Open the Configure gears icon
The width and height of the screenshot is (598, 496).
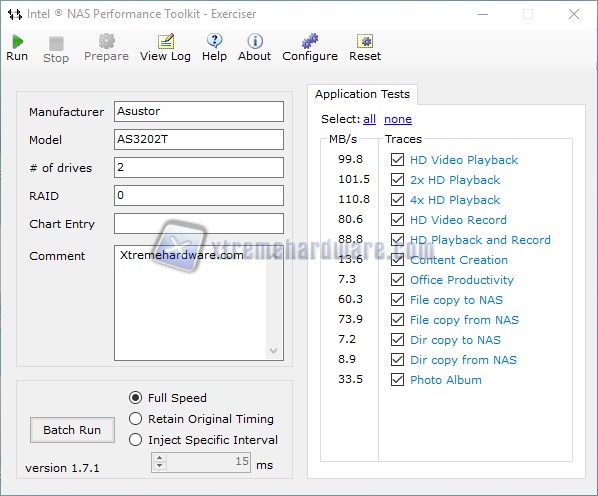click(x=310, y=41)
